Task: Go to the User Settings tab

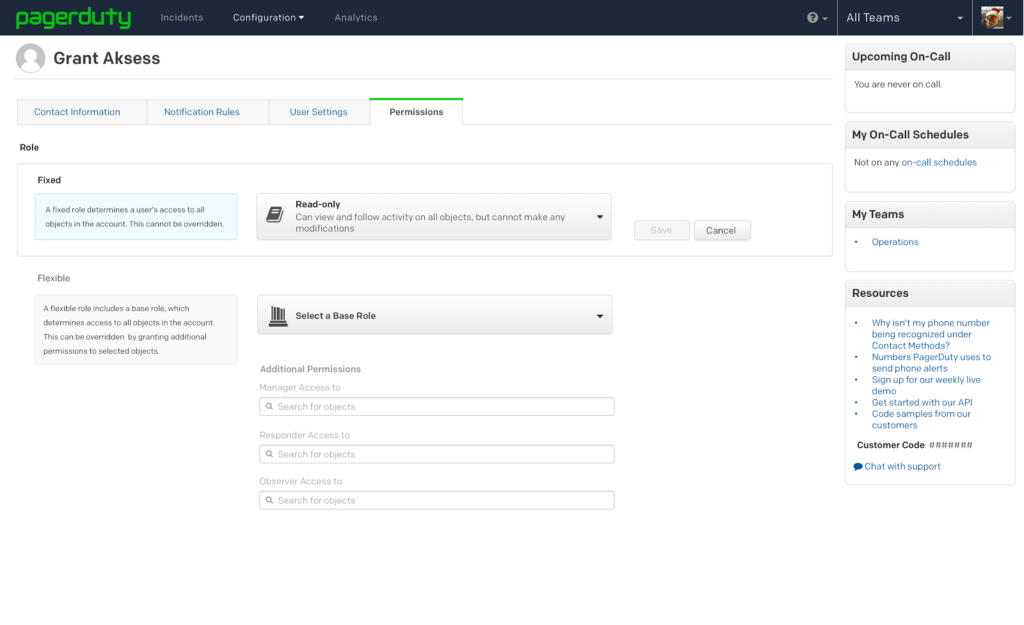Action: click(x=318, y=112)
